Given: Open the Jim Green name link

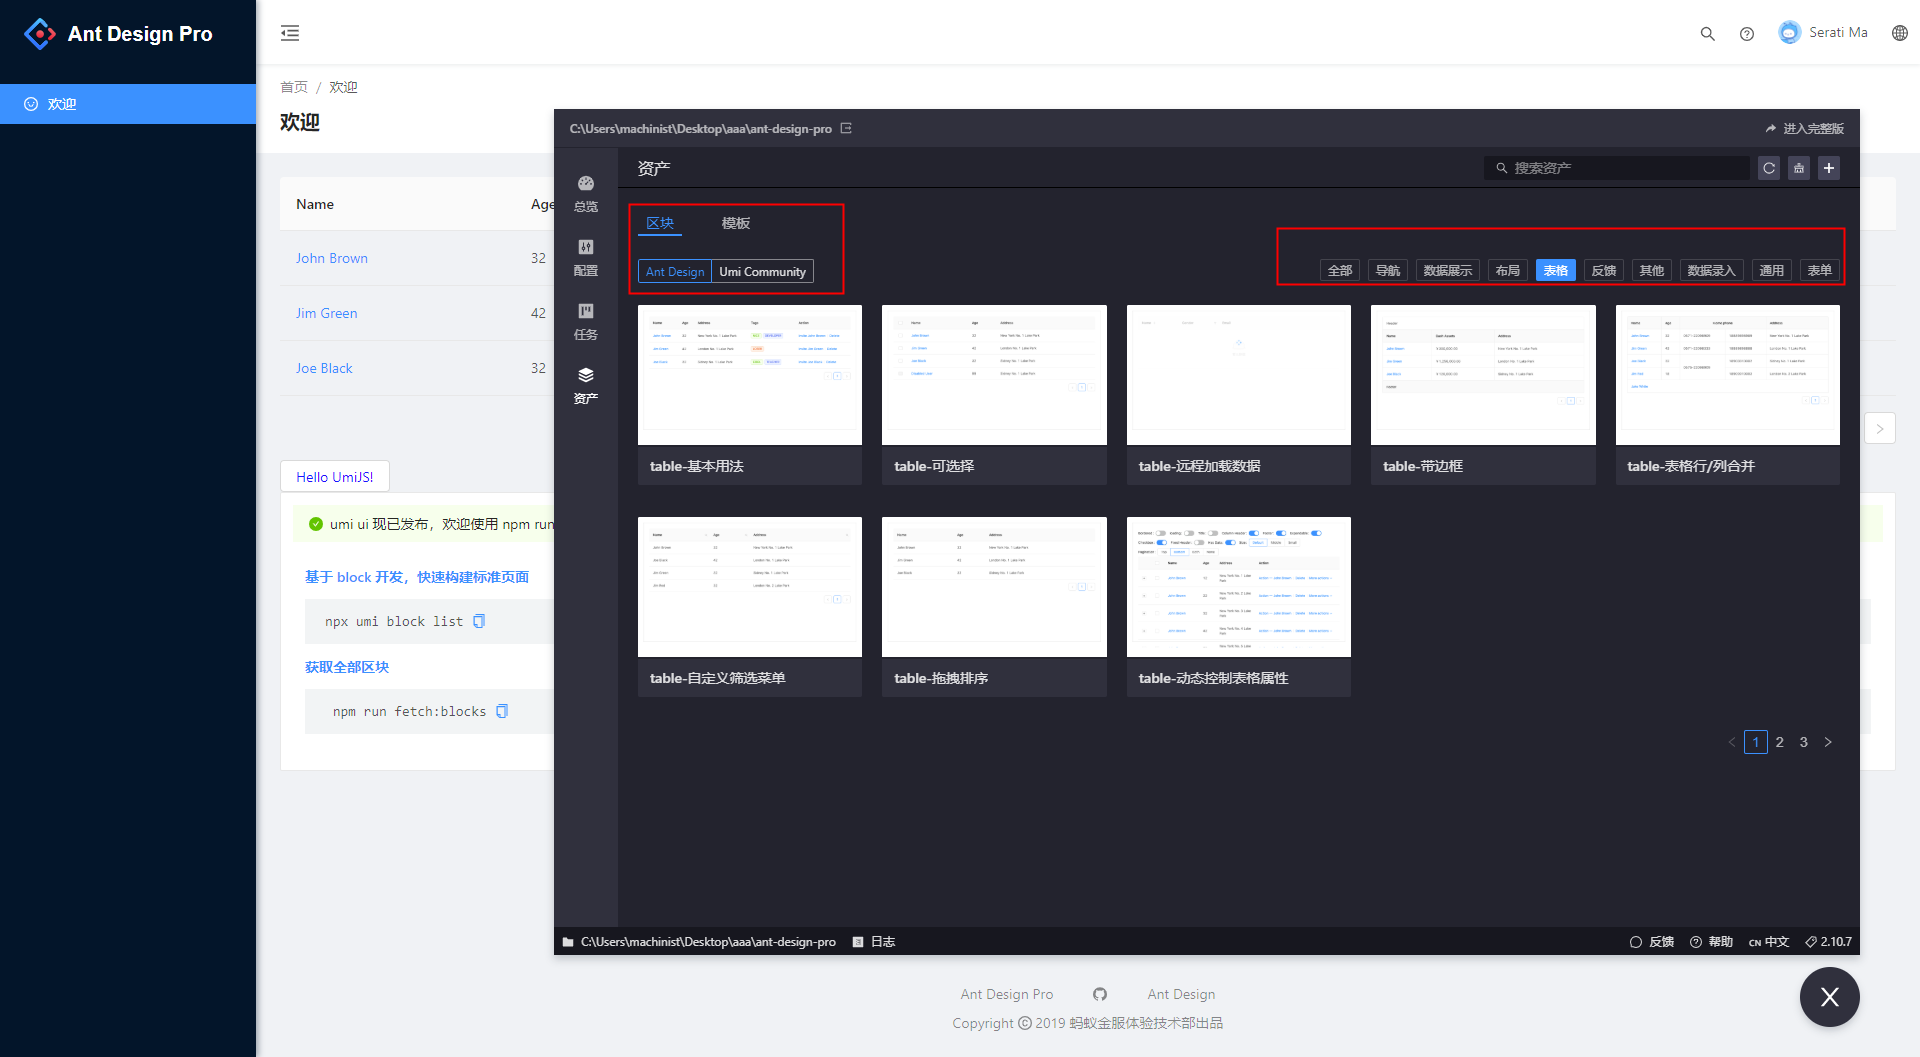Looking at the screenshot, I should point(326,313).
